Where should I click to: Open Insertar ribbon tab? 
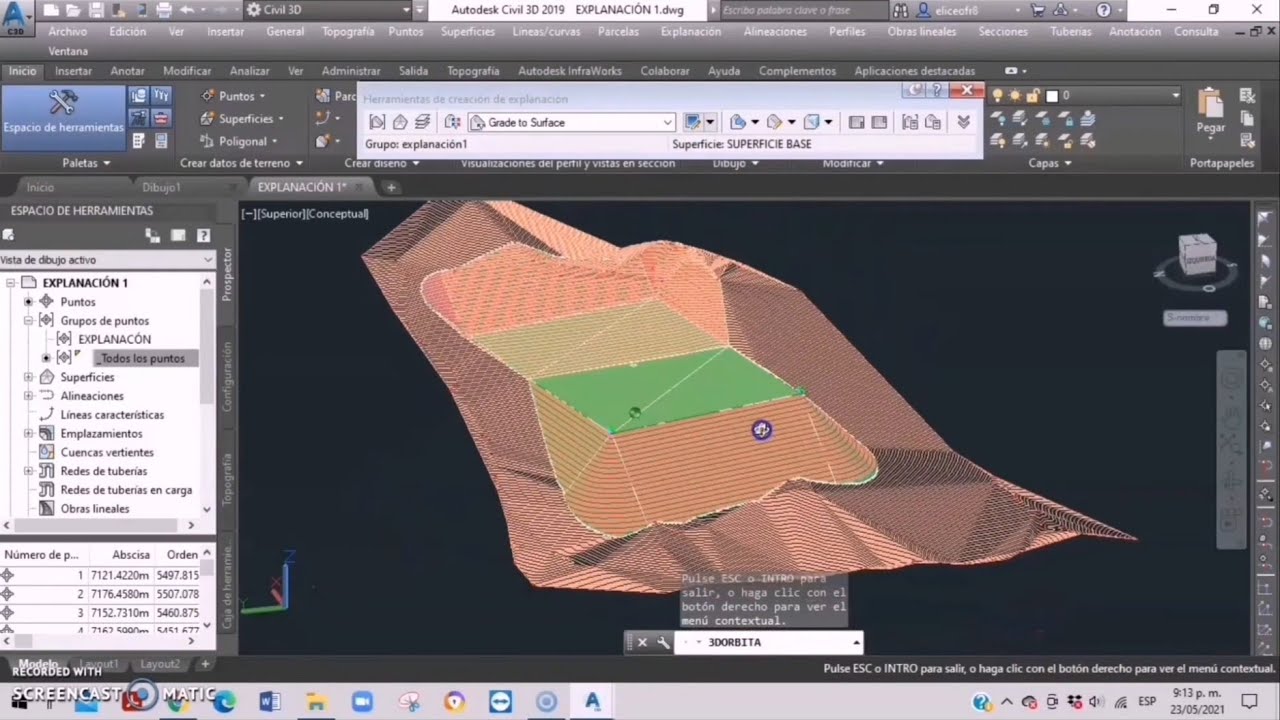(x=73, y=71)
